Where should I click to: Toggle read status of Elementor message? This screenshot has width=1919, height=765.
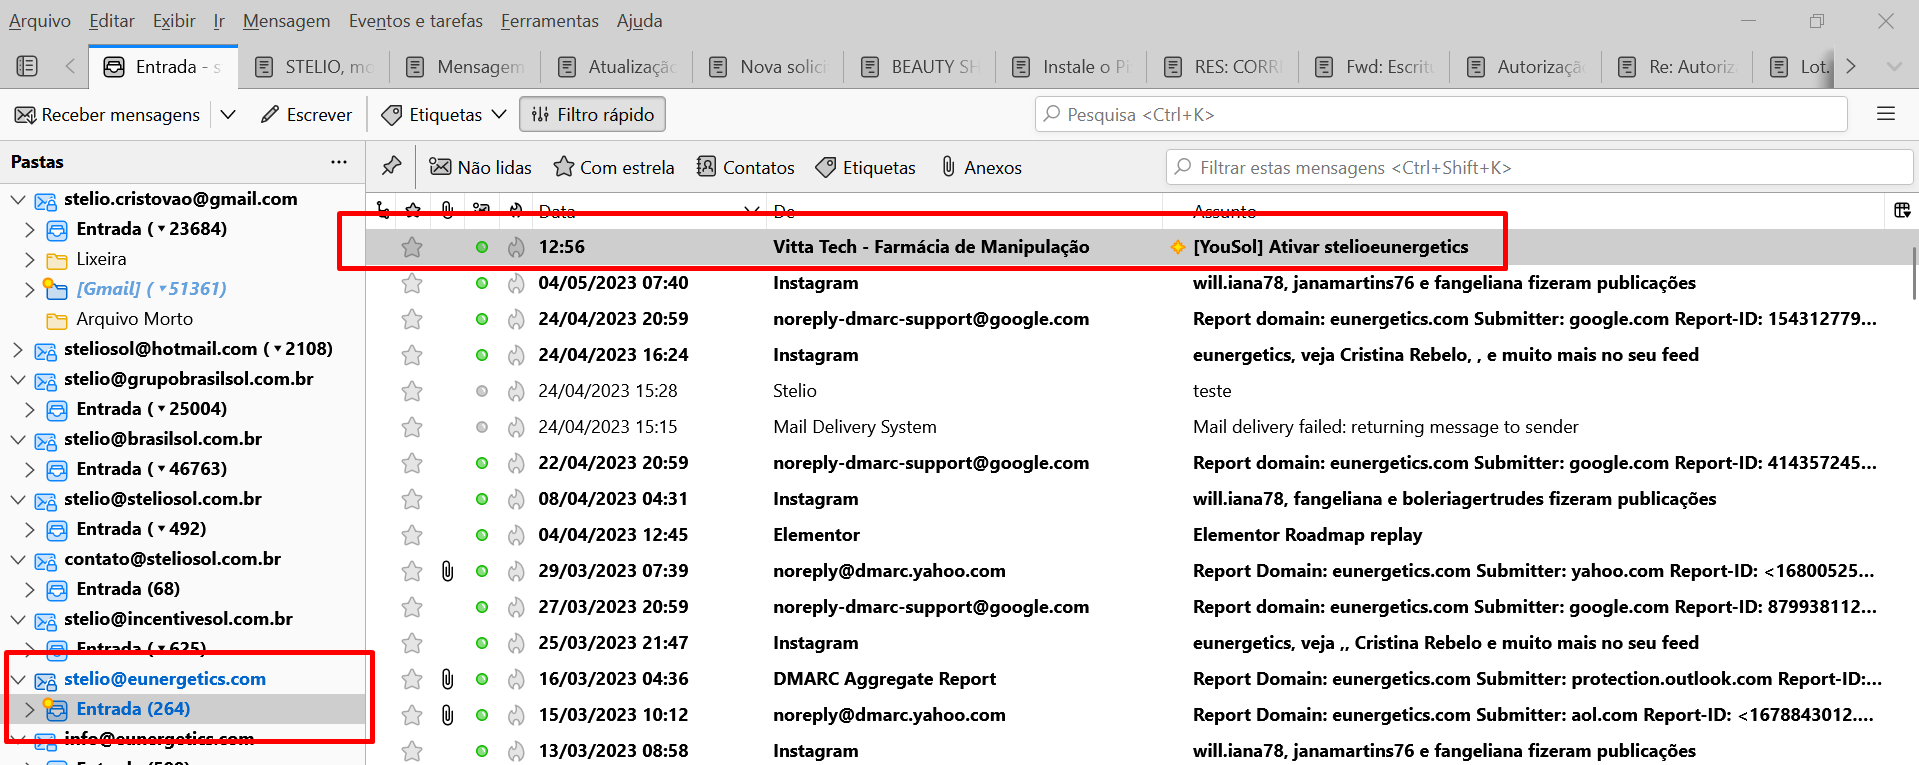[x=482, y=535]
